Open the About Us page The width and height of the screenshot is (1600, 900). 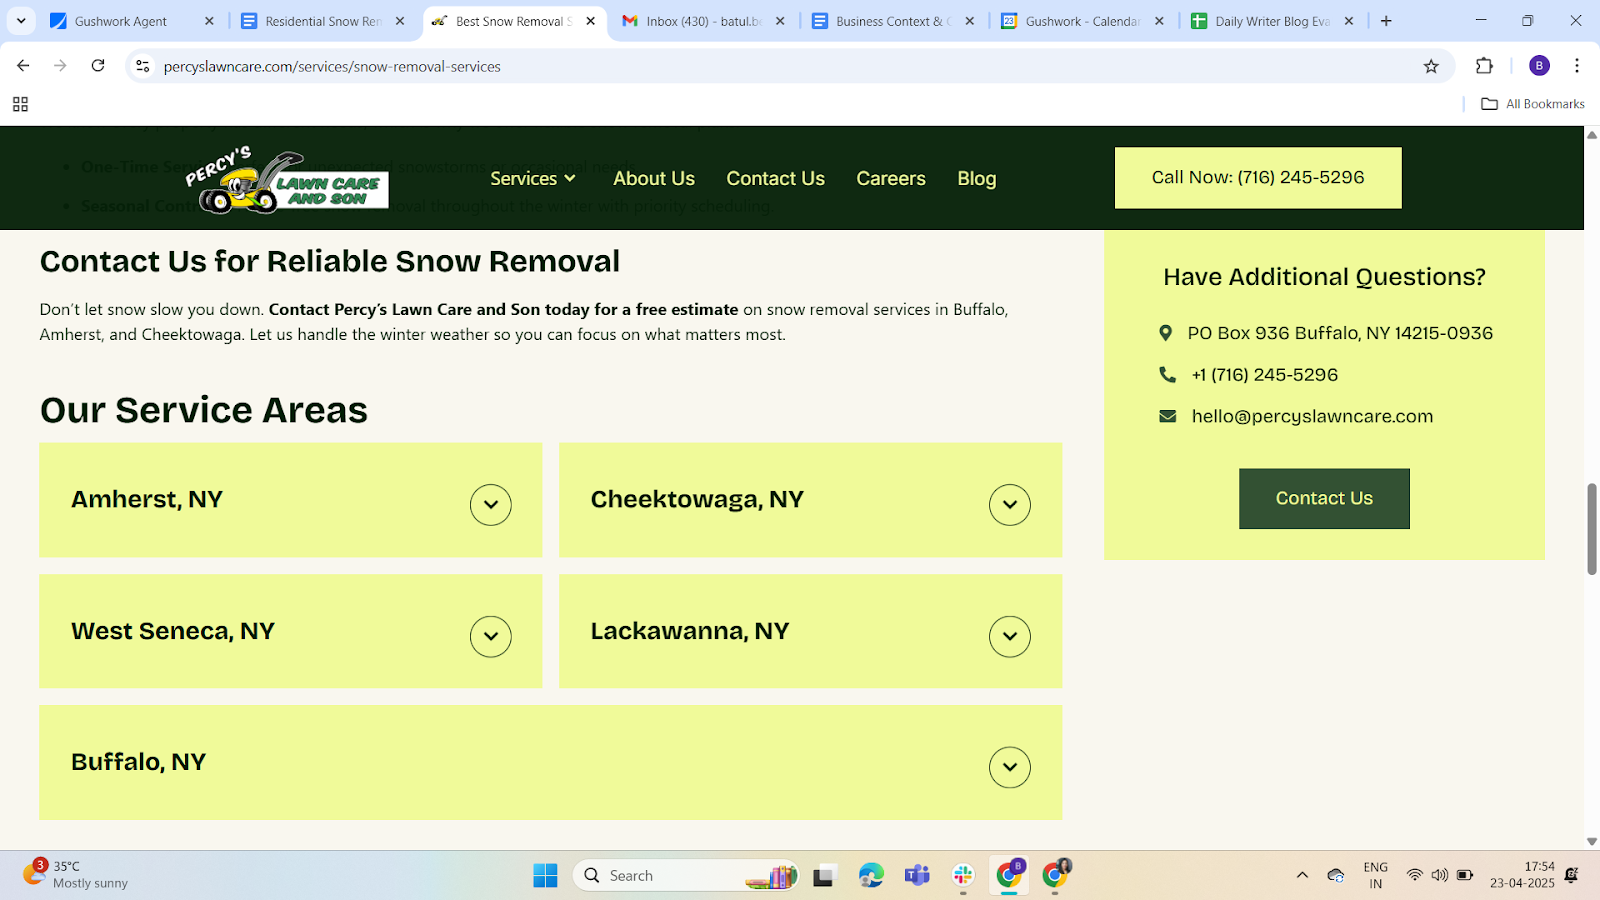tap(654, 178)
